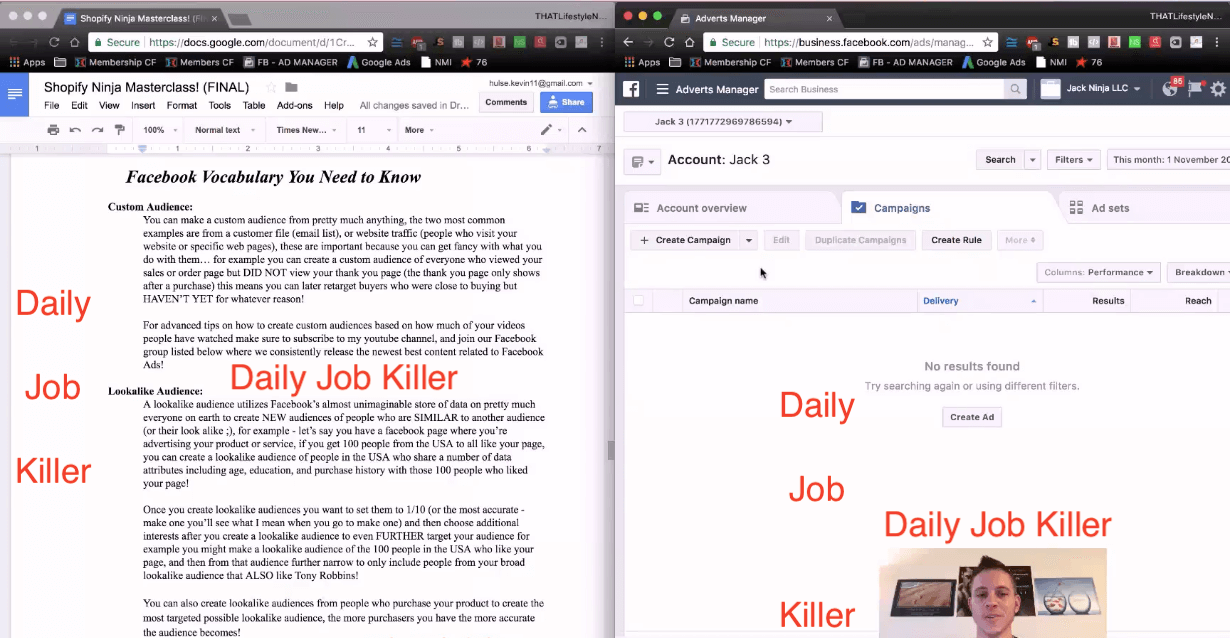
Task: Click the Search button beside Filters
Action: (1000, 160)
